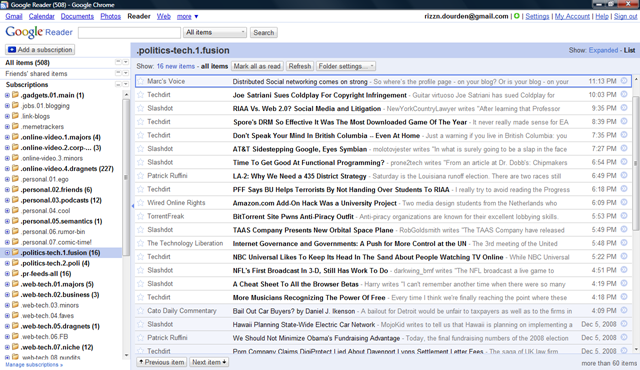
Task: Open original of Distributed Social networking item via arrow icon
Action: (x=624, y=81)
